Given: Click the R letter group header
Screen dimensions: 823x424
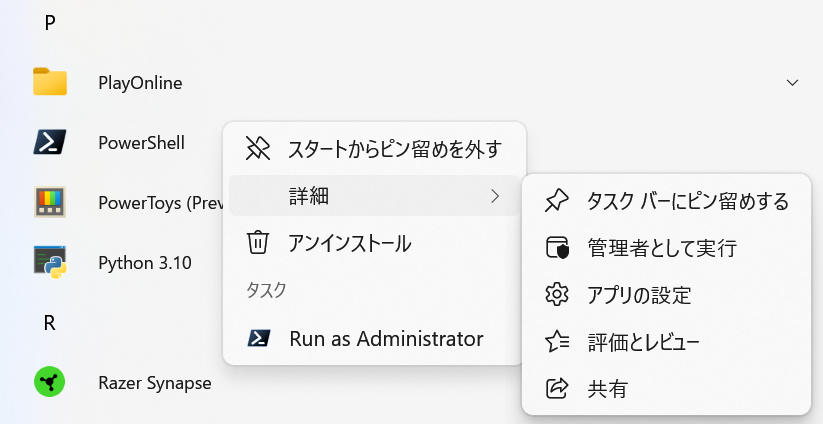Looking at the screenshot, I should coord(50,323).
